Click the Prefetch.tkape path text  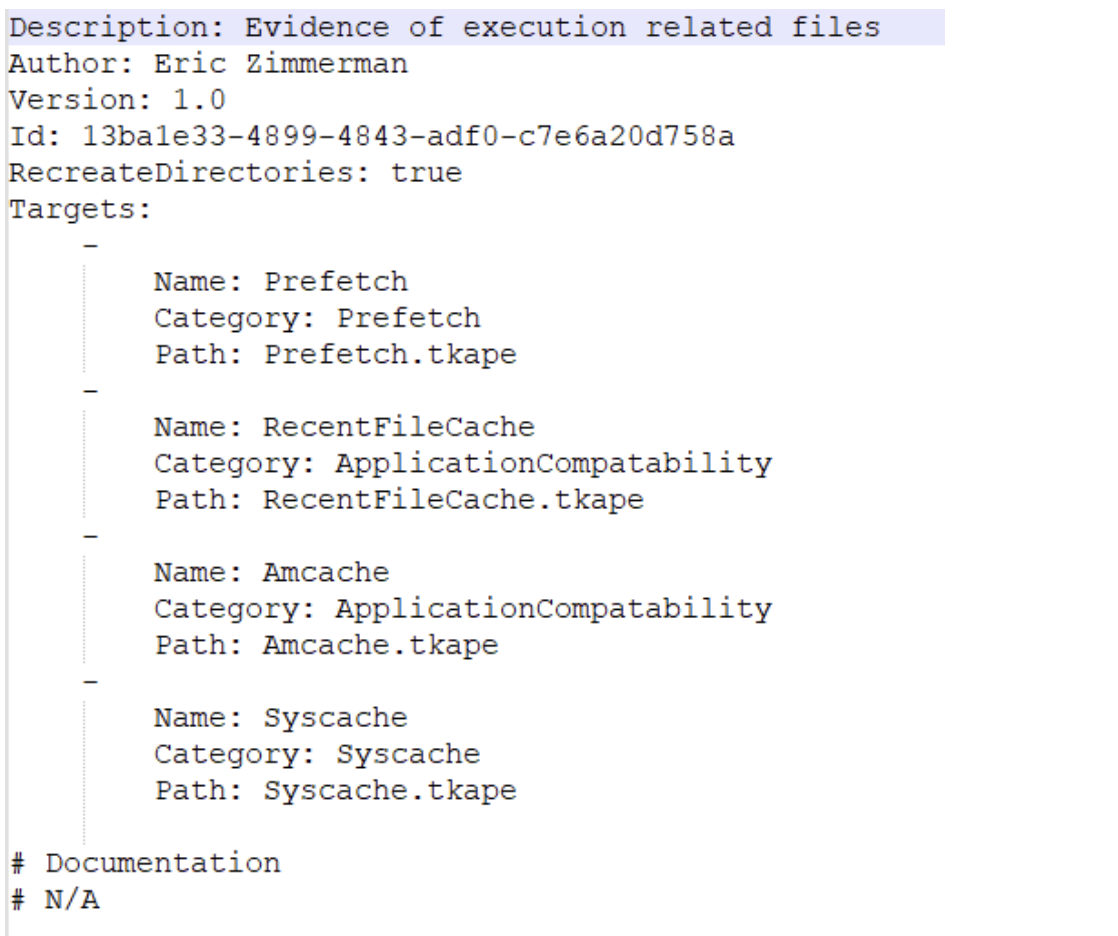click(x=390, y=355)
